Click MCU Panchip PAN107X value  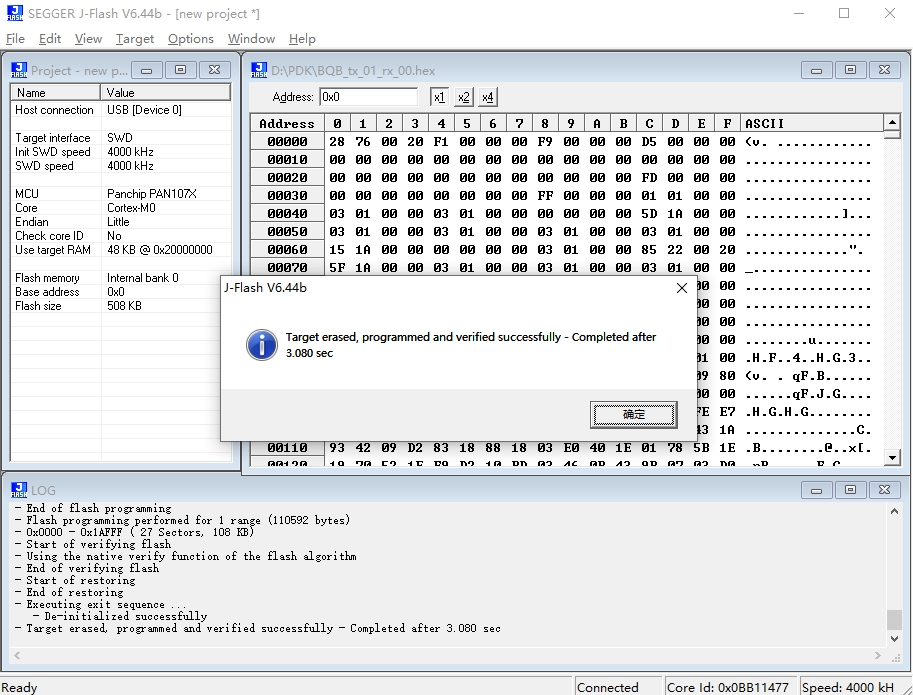(x=152, y=194)
